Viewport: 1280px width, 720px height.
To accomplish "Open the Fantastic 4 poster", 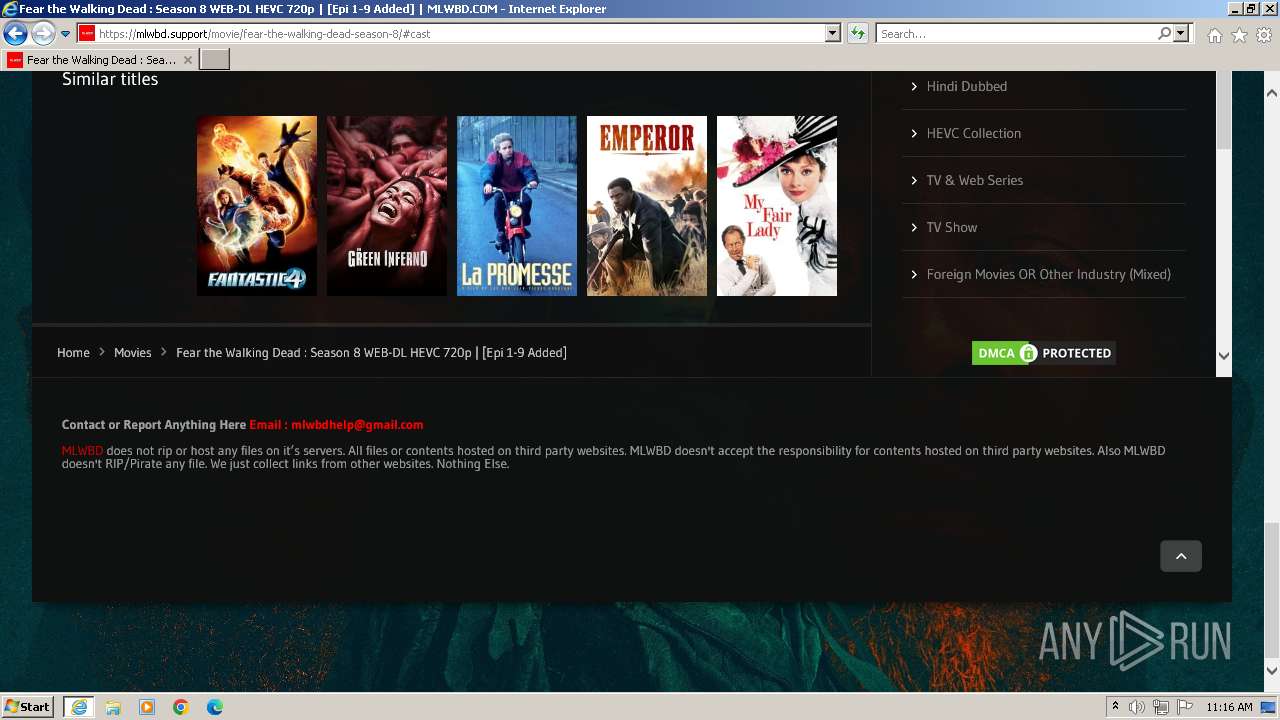I will tap(257, 206).
